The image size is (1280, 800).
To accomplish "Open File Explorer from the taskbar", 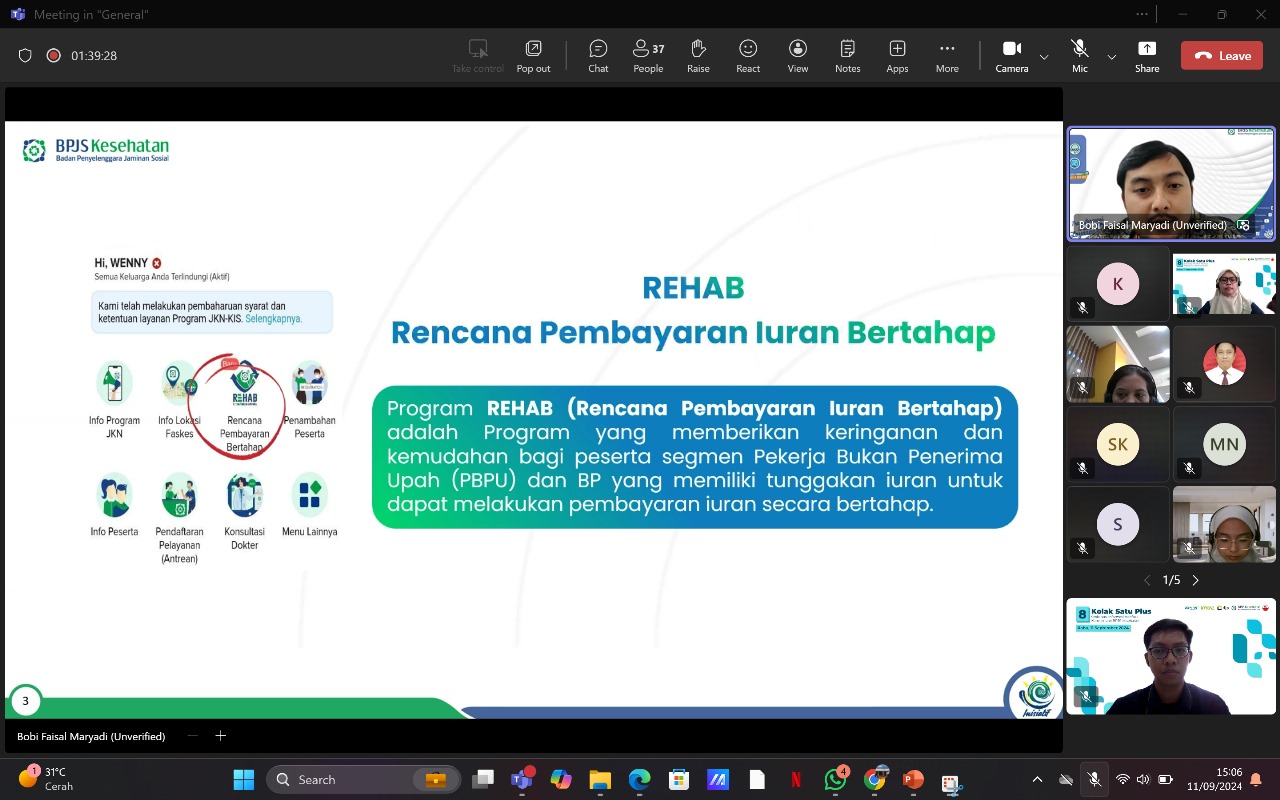I will pos(600,779).
